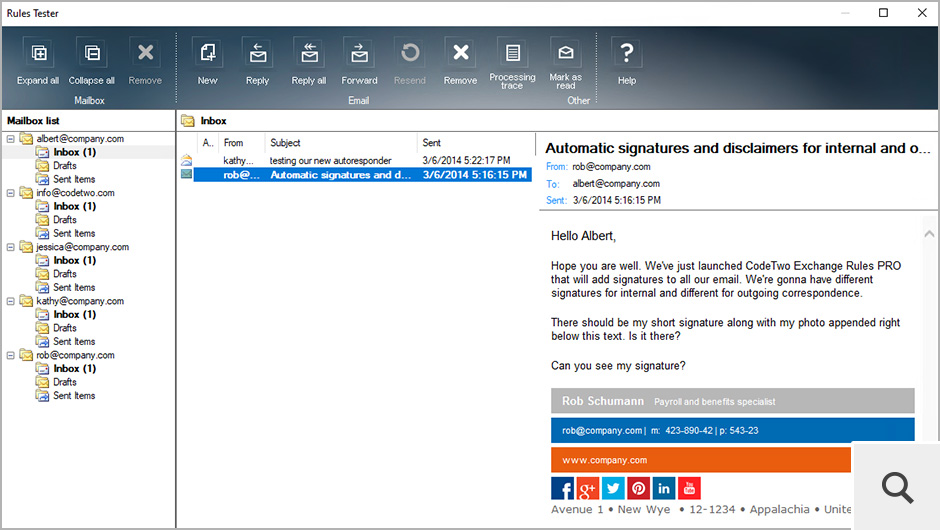940x530 pixels.
Task: Forward the selected email
Action: (x=359, y=55)
